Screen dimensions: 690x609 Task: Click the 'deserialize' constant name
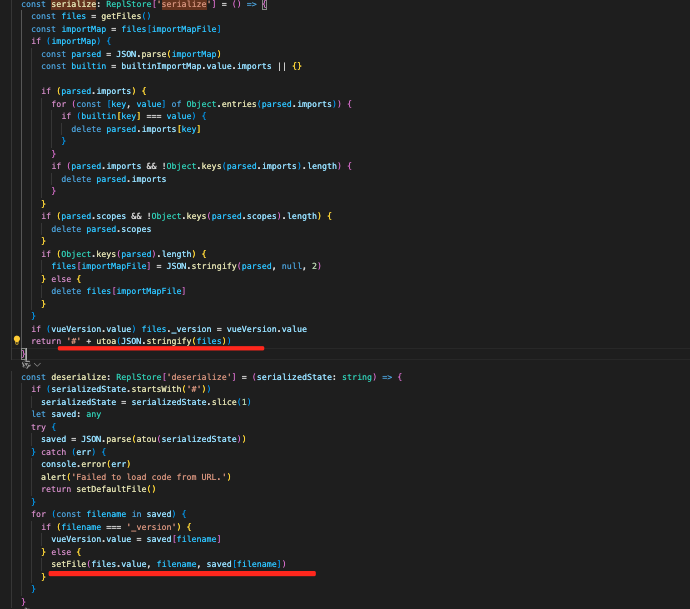click(x=79, y=377)
